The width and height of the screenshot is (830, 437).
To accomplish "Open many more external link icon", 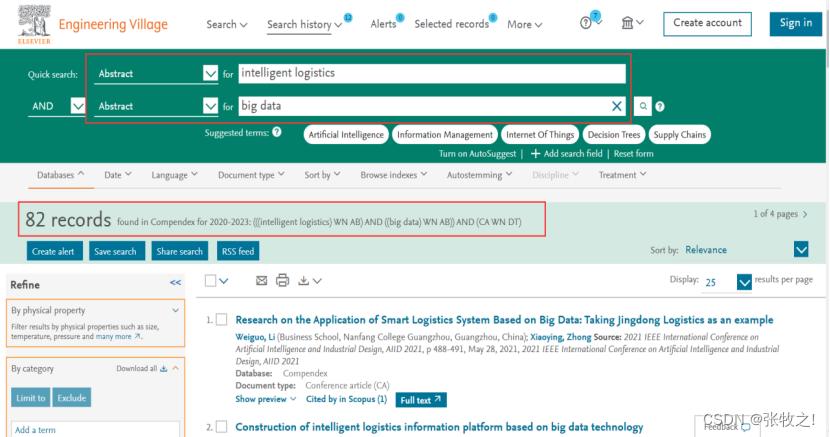I will coord(138,336).
